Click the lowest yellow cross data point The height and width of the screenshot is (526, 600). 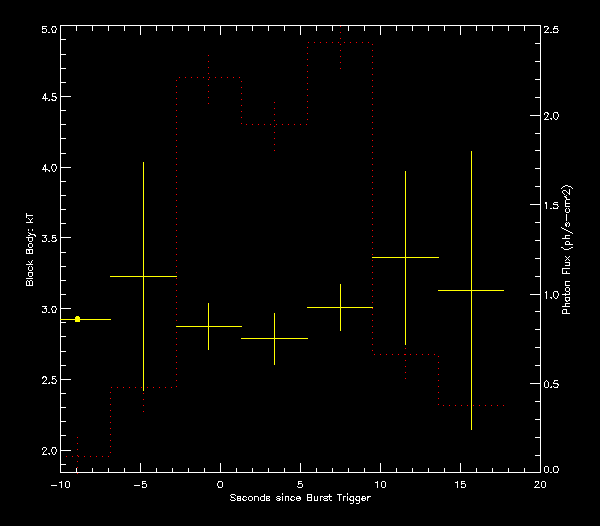click(275, 339)
